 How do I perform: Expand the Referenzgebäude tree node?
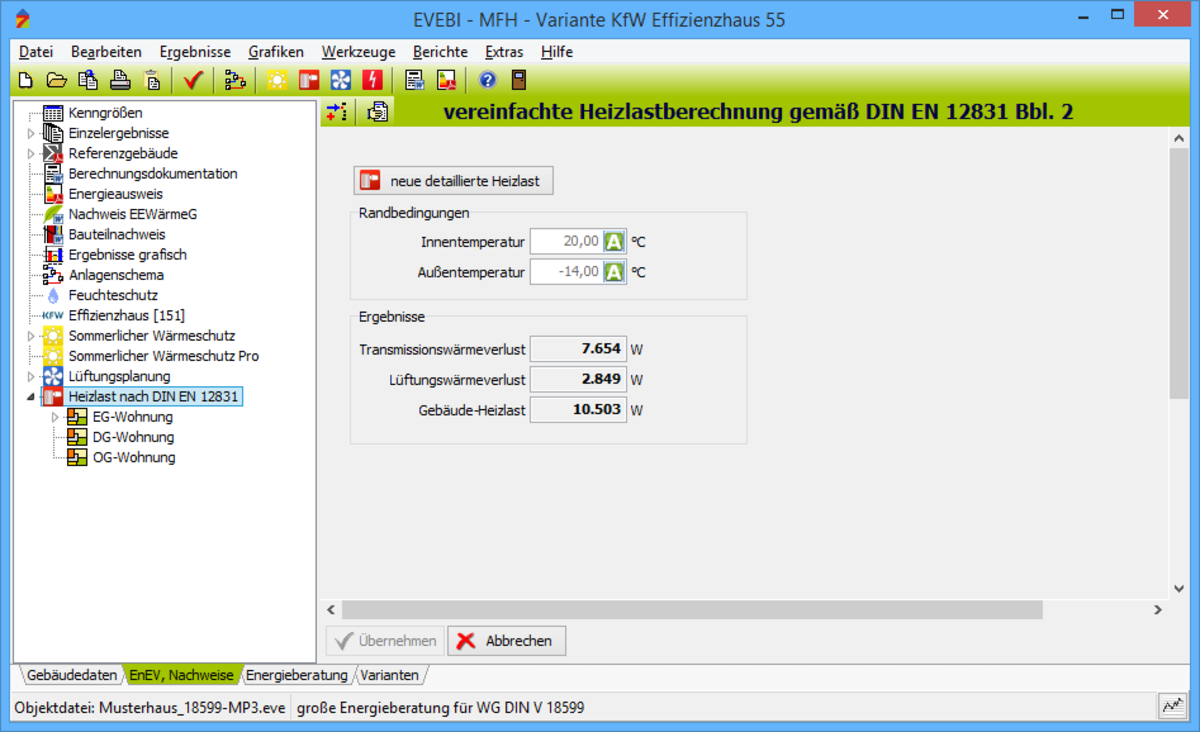pyautogui.click(x=31, y=153)
